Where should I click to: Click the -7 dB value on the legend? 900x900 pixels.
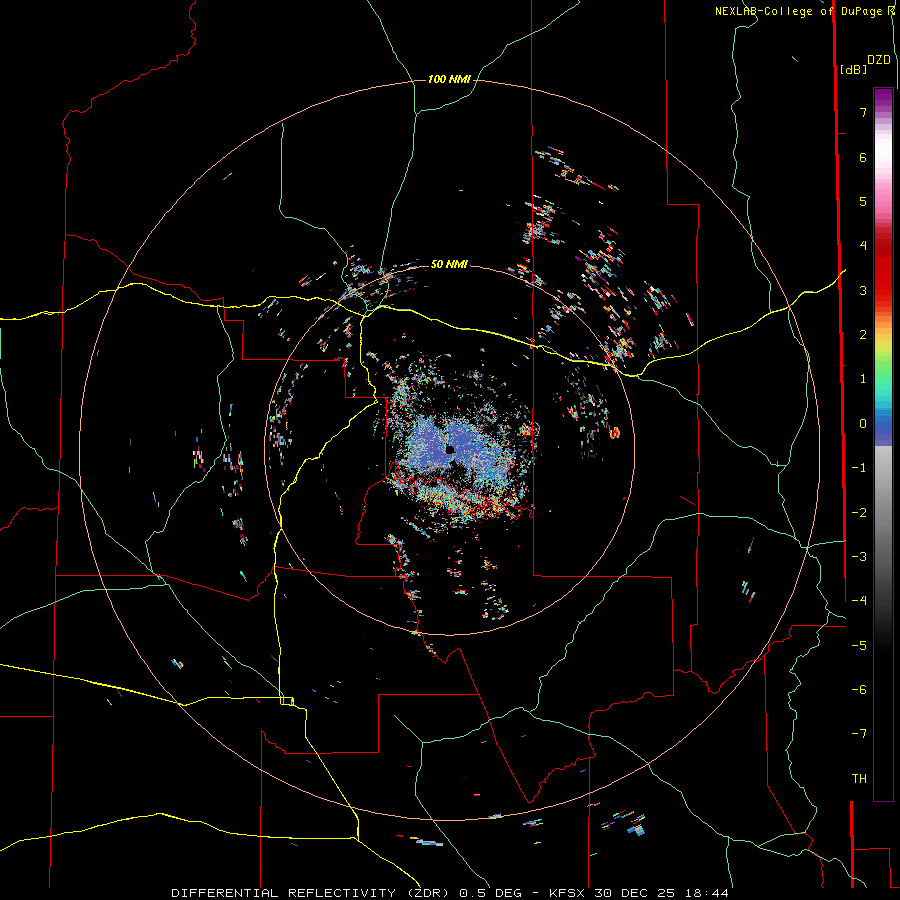[859, 734]
